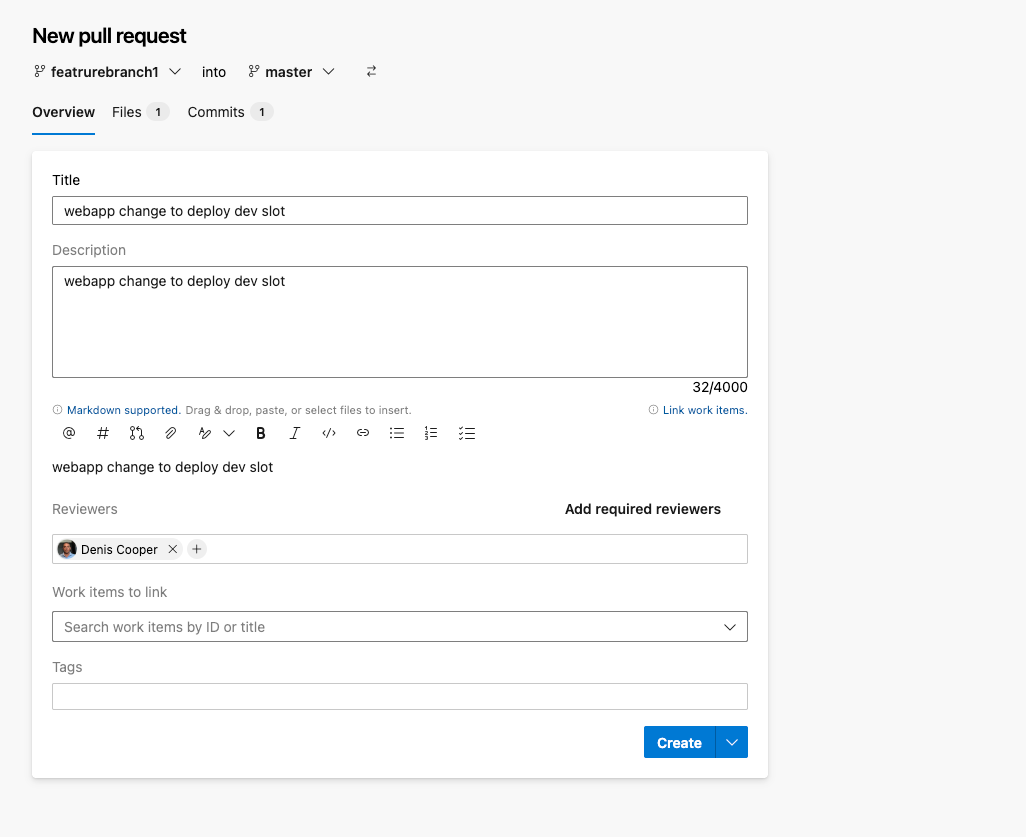This screenshot has height=837, width=1026.
Task: Focus the Description text area
Action: [x=400, y=322]
